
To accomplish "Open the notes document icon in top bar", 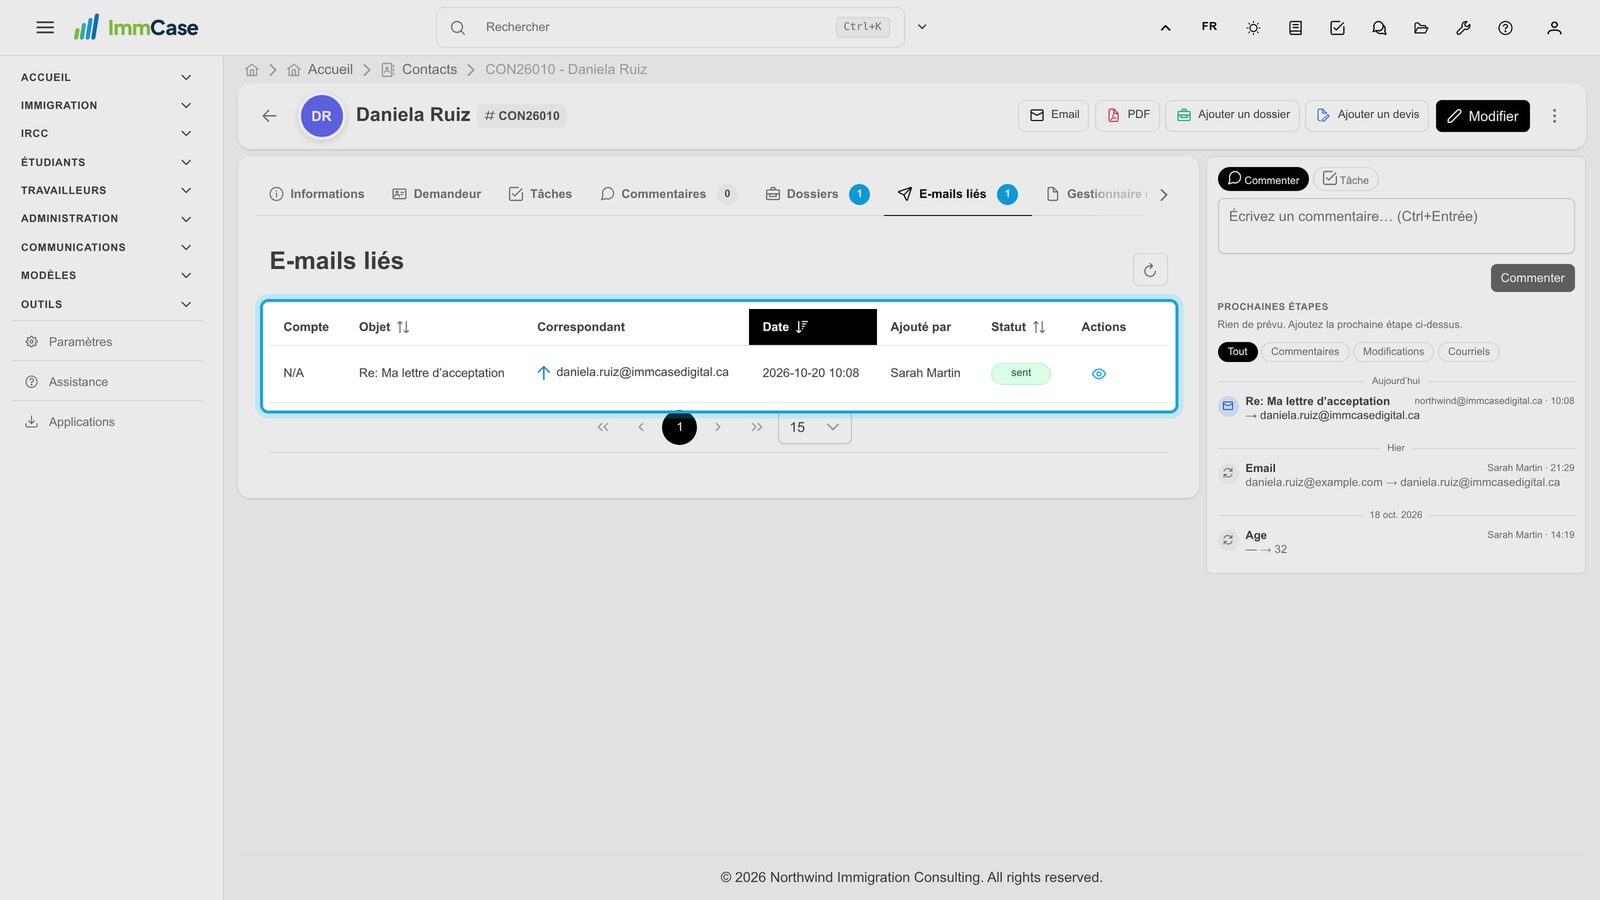I will [x=1295, y=28].
